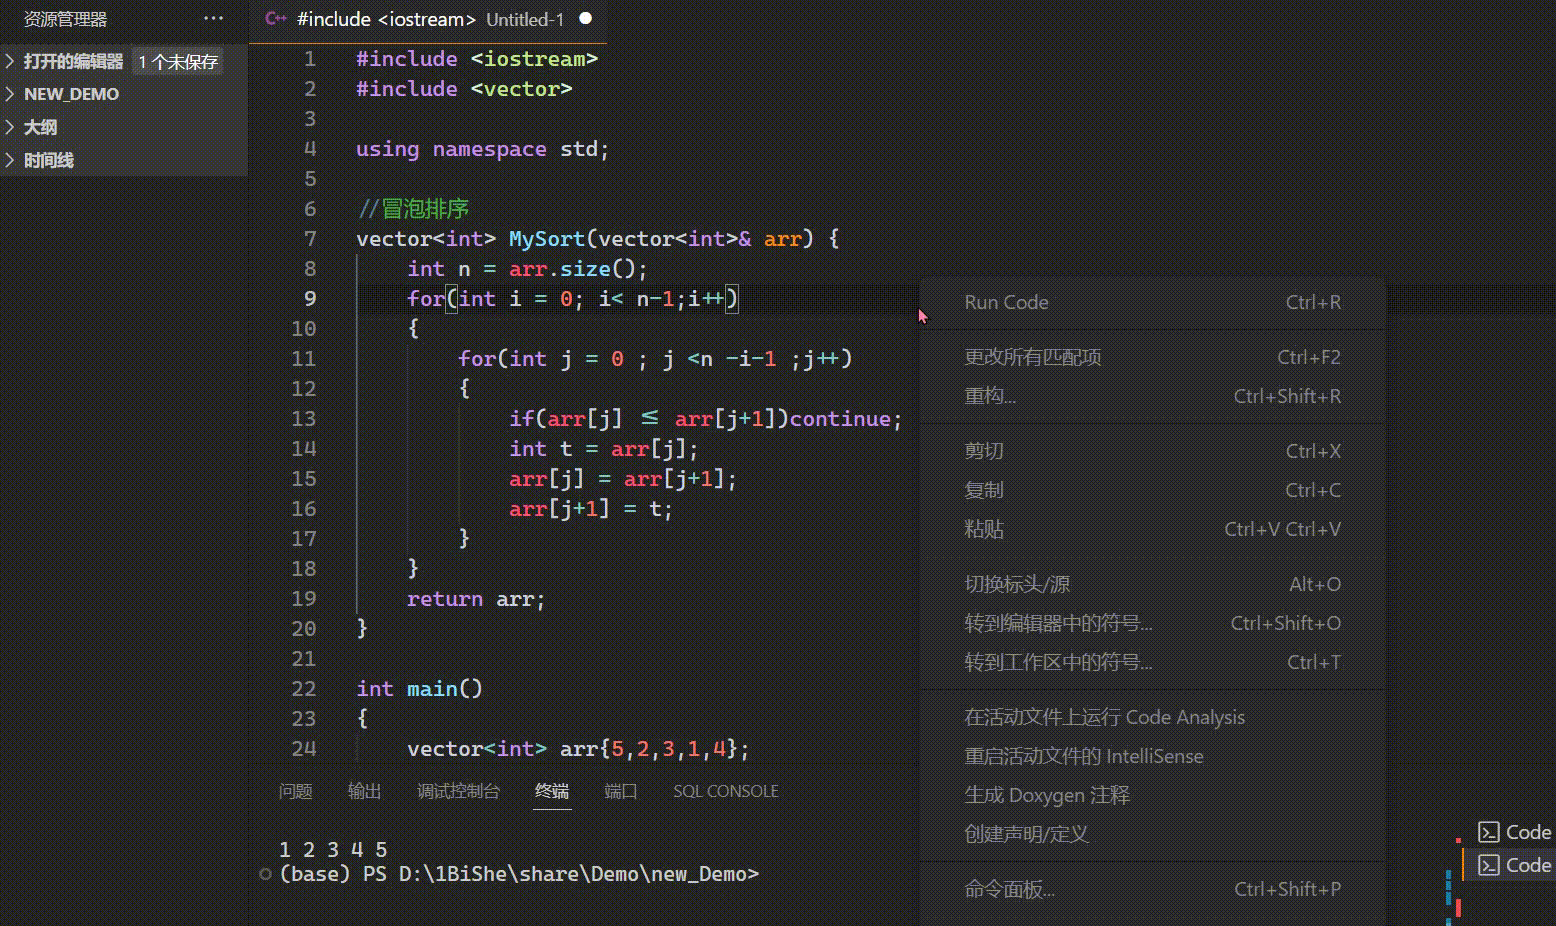The height and width of the screenshot is (926, 1556).
Task: Switch to the 问题 panel tab
Action: tap(295, 791)
